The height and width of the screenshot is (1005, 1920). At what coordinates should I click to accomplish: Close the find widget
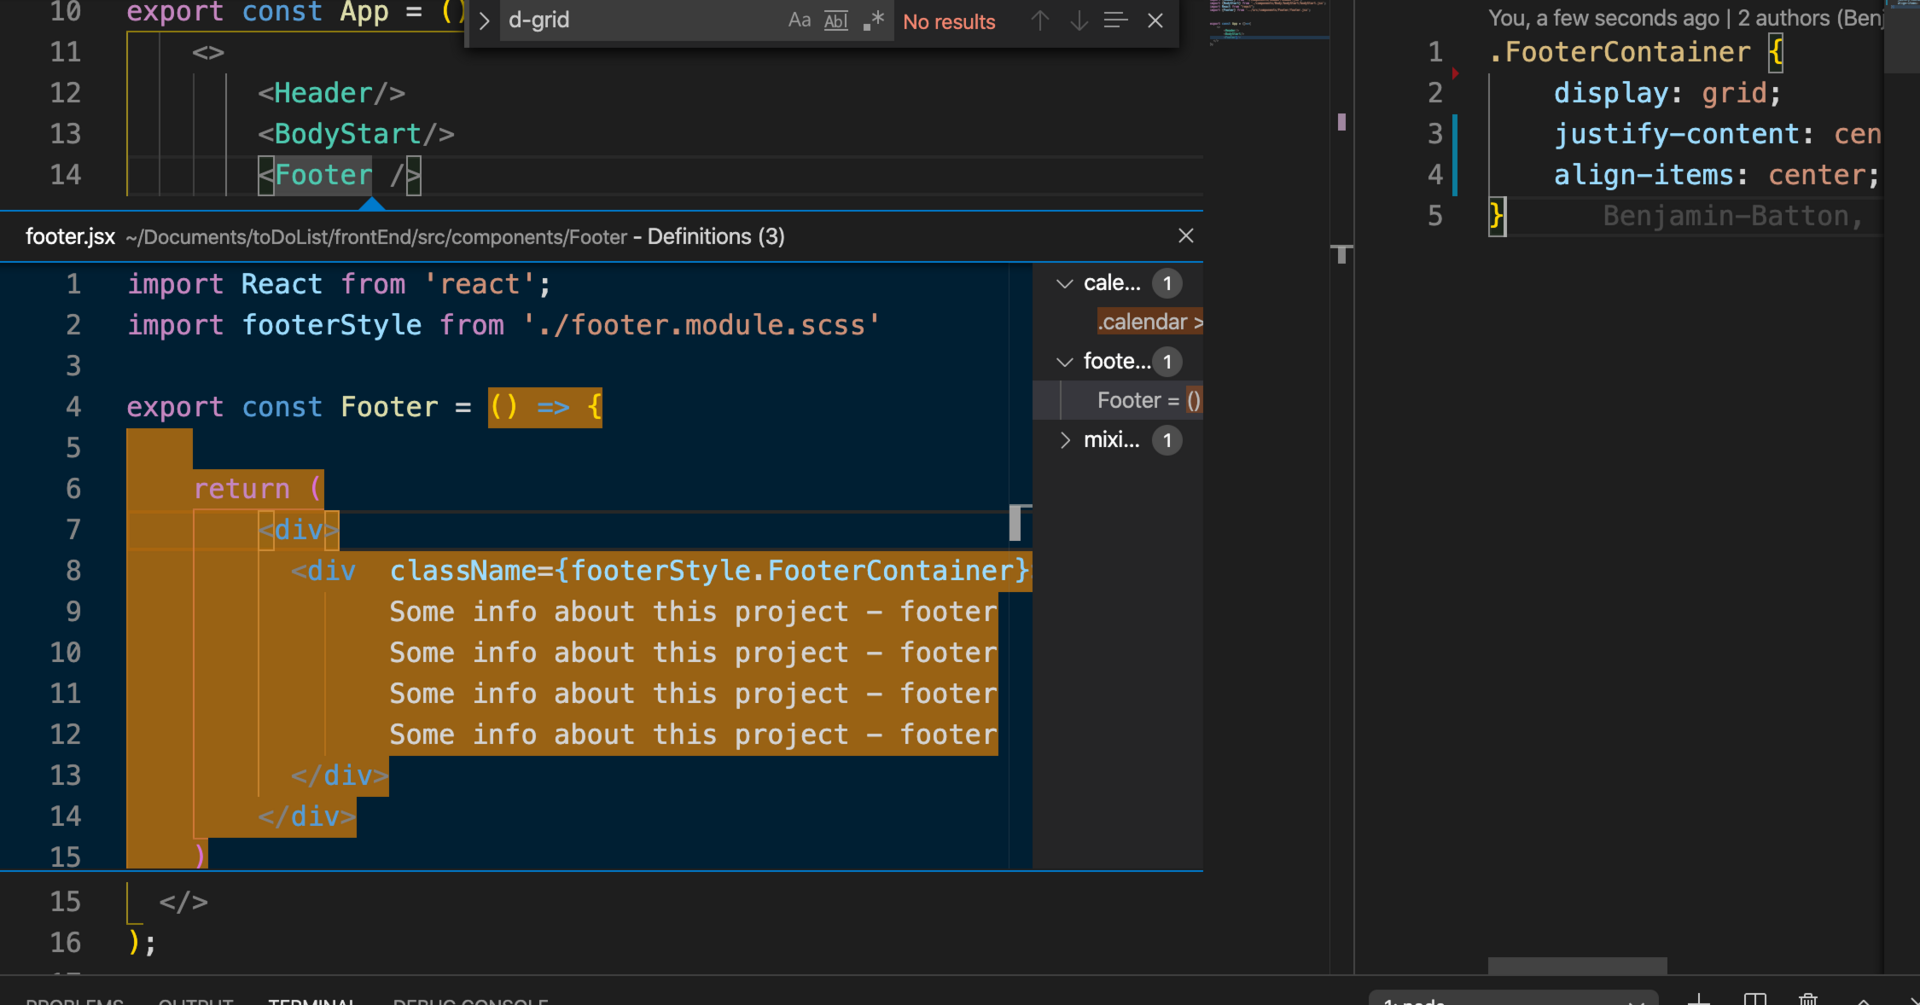coord(1155,20)
